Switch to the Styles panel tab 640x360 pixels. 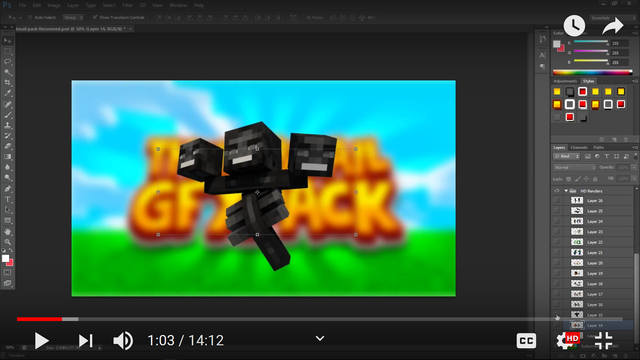click(x=588, y=81)
